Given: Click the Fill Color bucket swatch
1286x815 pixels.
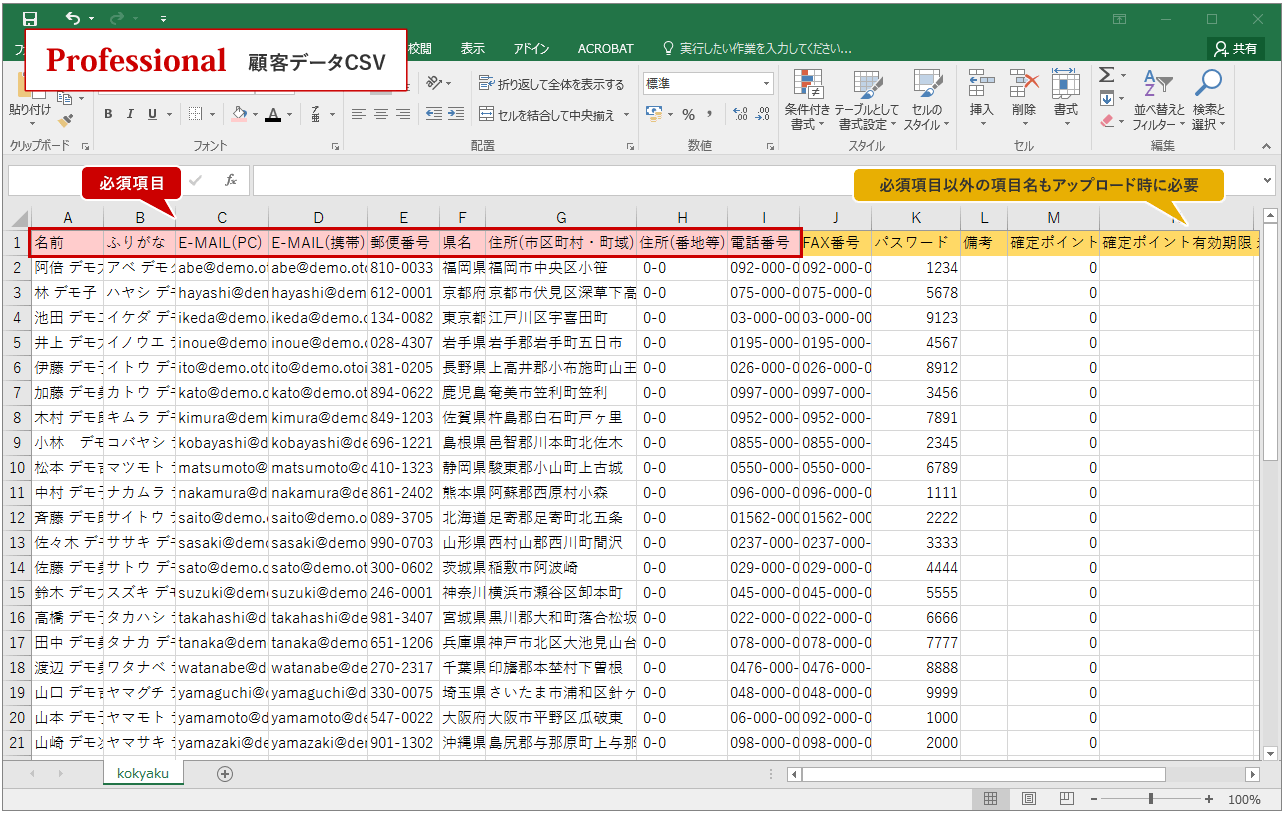Looking at the screenshot, I should (x=239, y=114).
